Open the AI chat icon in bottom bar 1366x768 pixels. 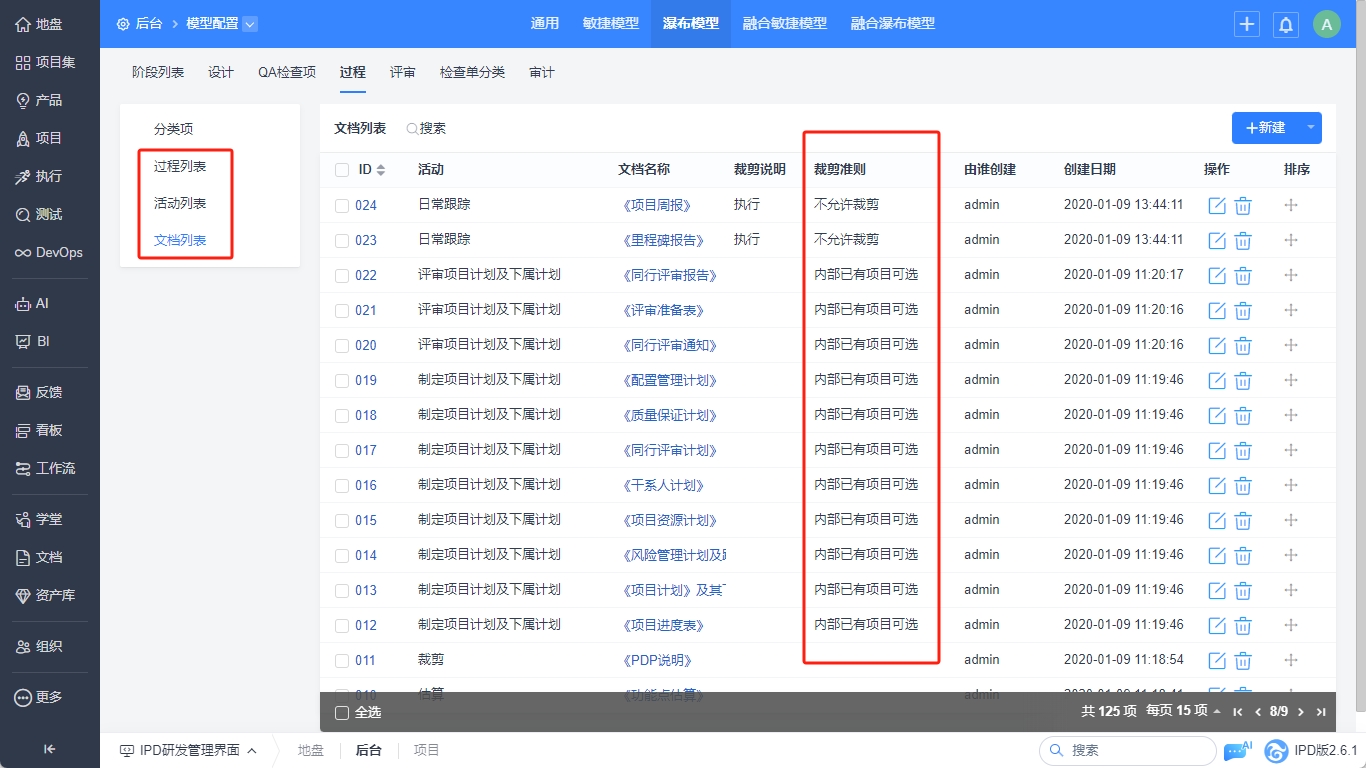click(x=1236, y=750)
